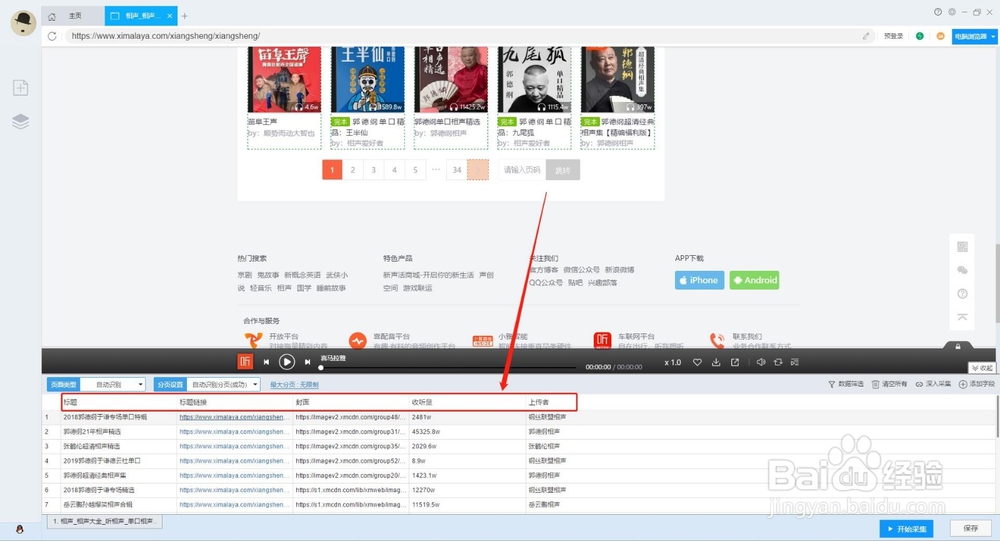The width and height of the screenshot is (1000, 541).
Task: Expand the 自动识别分页(成功) dropdown
Action: coord(224,385)
